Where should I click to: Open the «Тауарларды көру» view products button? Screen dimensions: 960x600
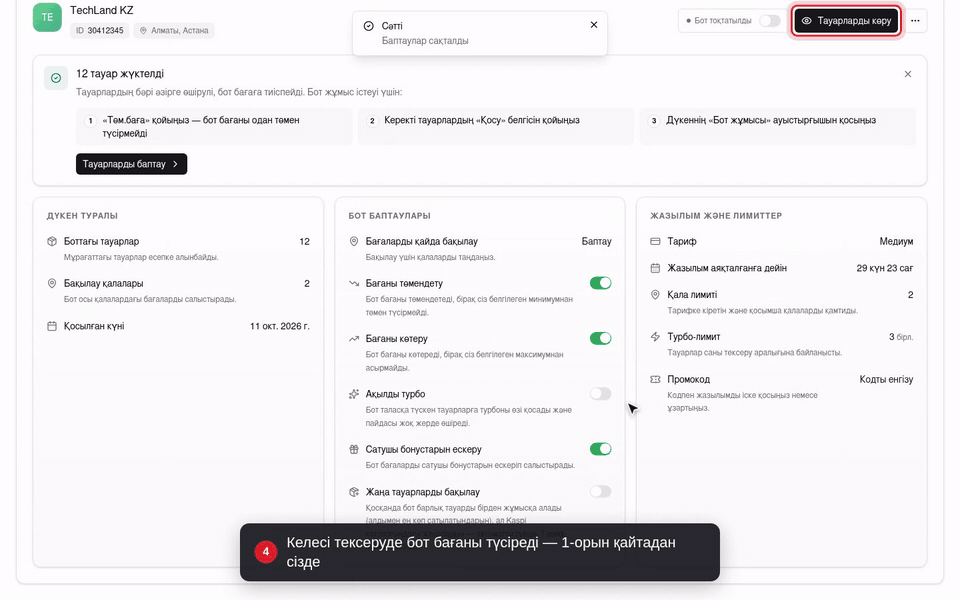pos(847,21)
